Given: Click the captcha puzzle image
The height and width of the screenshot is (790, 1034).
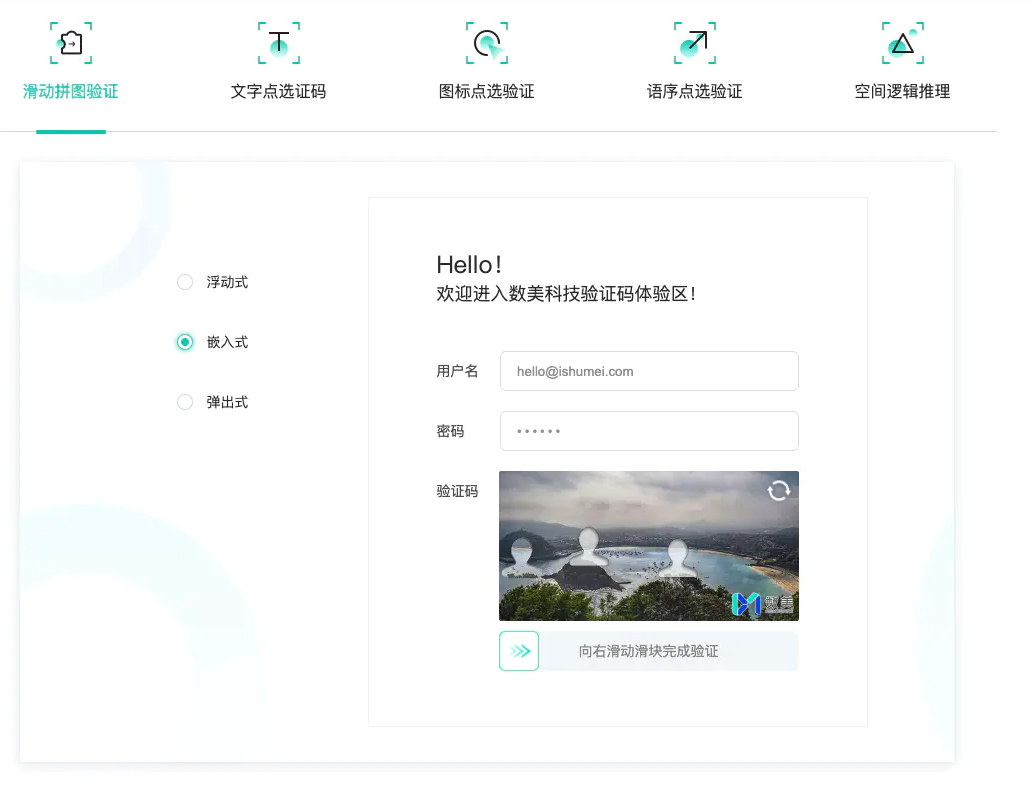Looking at the screenshot, I should tap(649, 546).
